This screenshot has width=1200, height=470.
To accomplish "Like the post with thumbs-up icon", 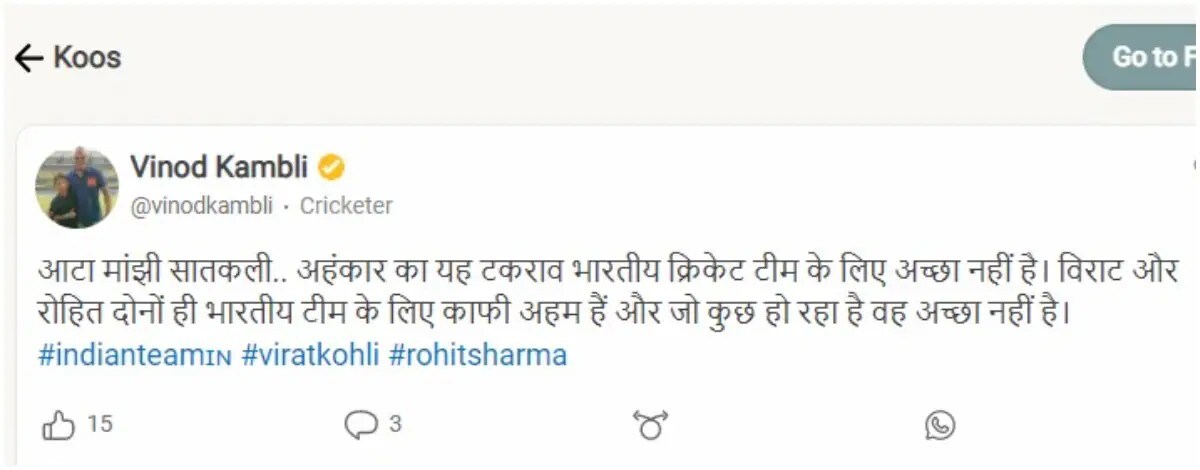I will tap(58, 426).
